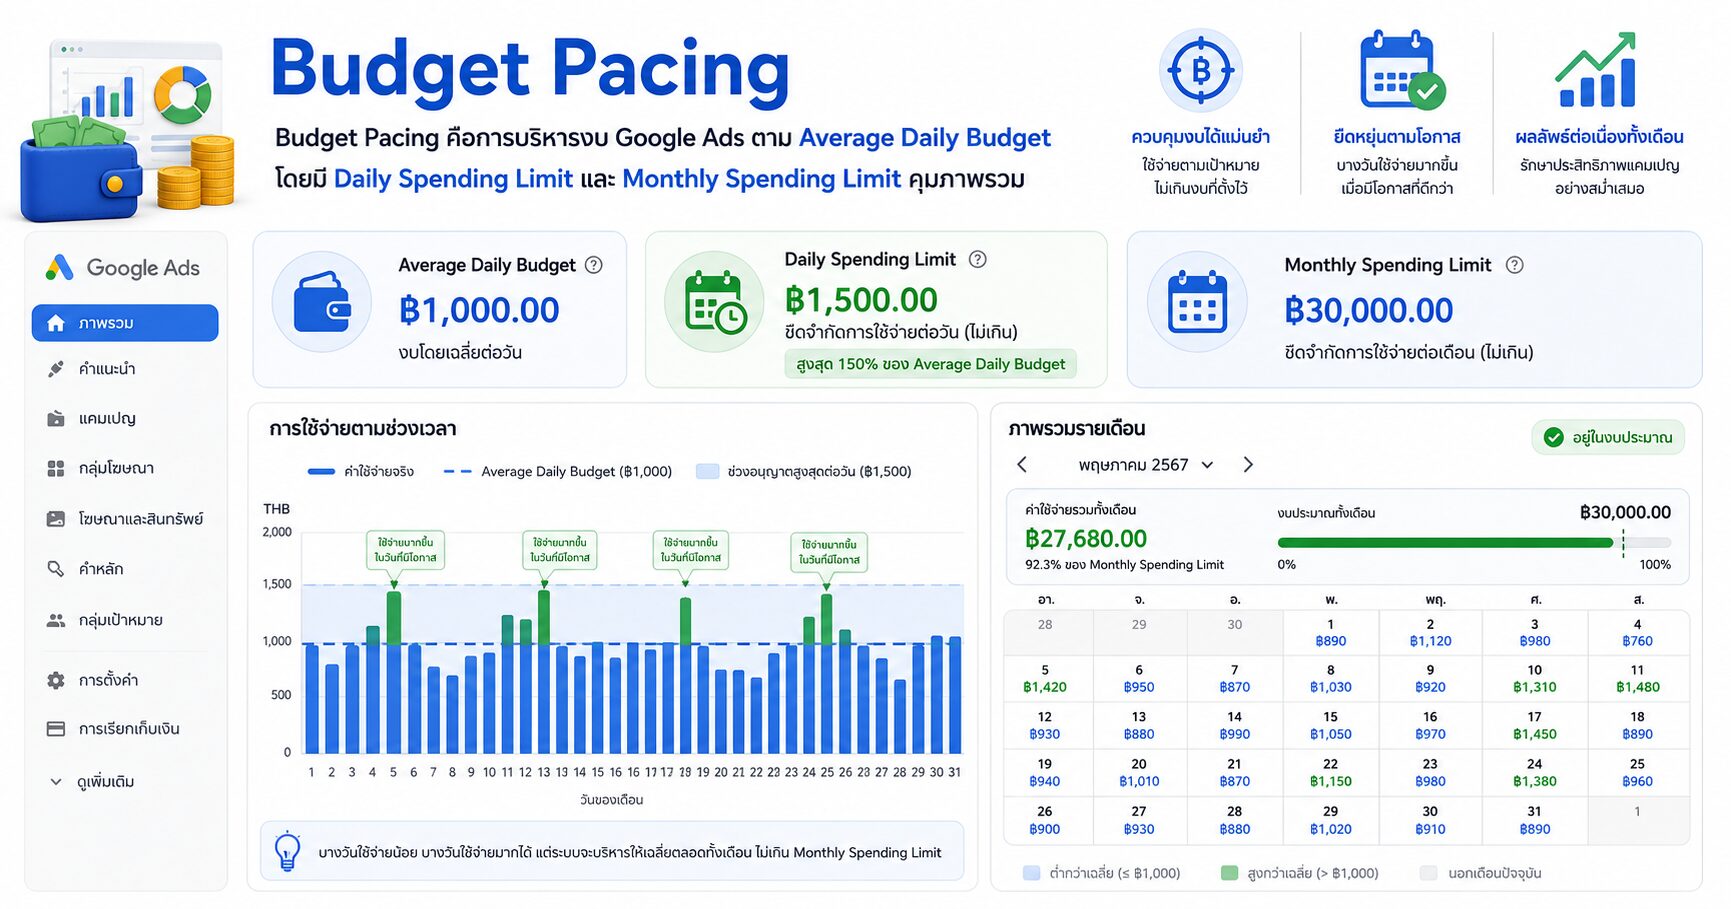Click the คำแนะนำ wand icon
1731x909 pixels.
click(56, 369)
